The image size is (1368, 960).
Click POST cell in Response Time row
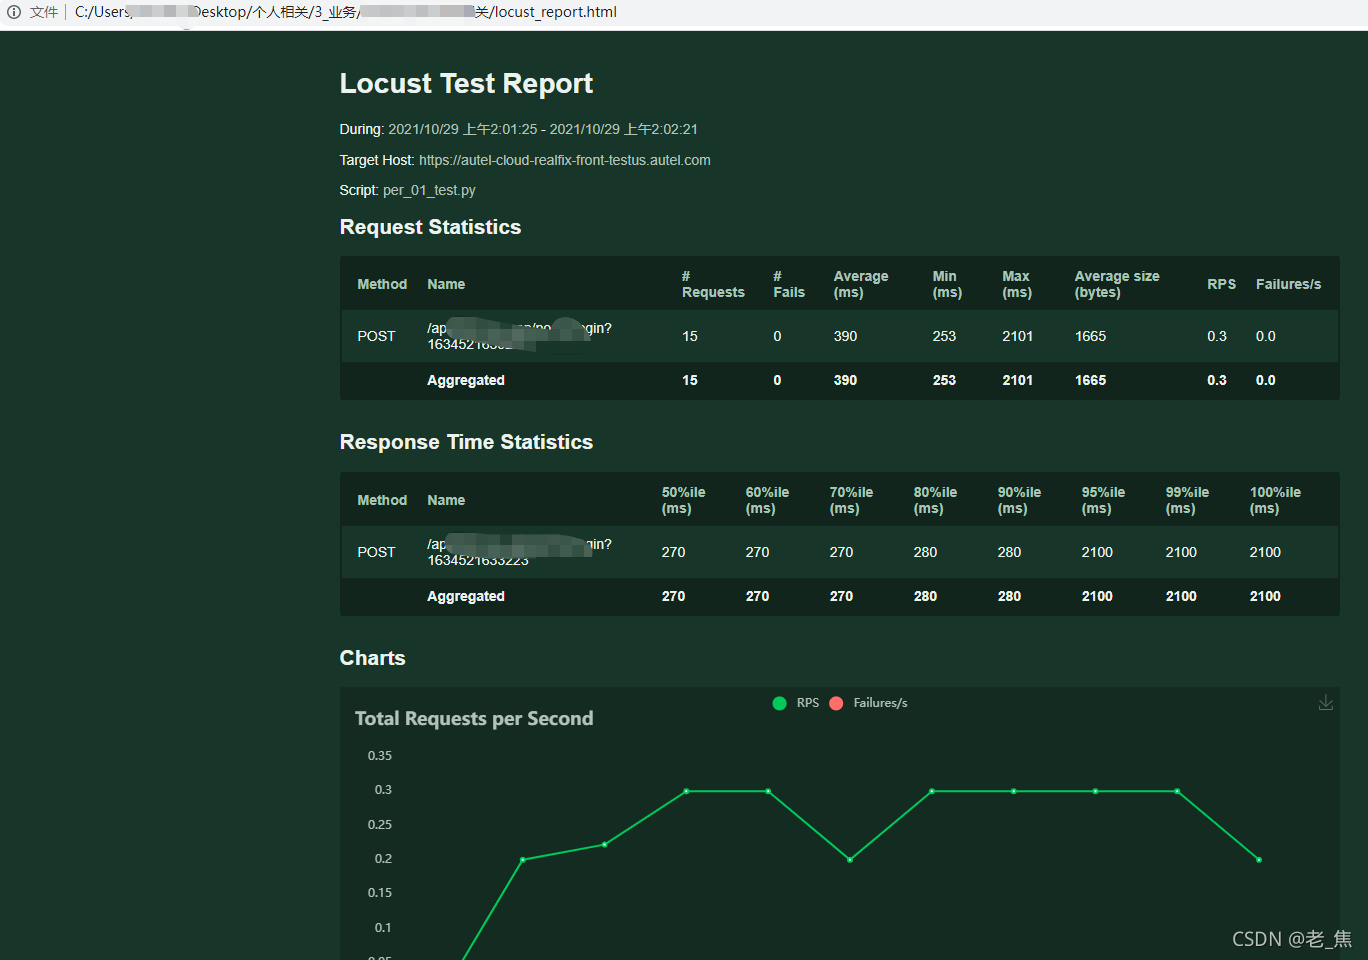[376, 552]
